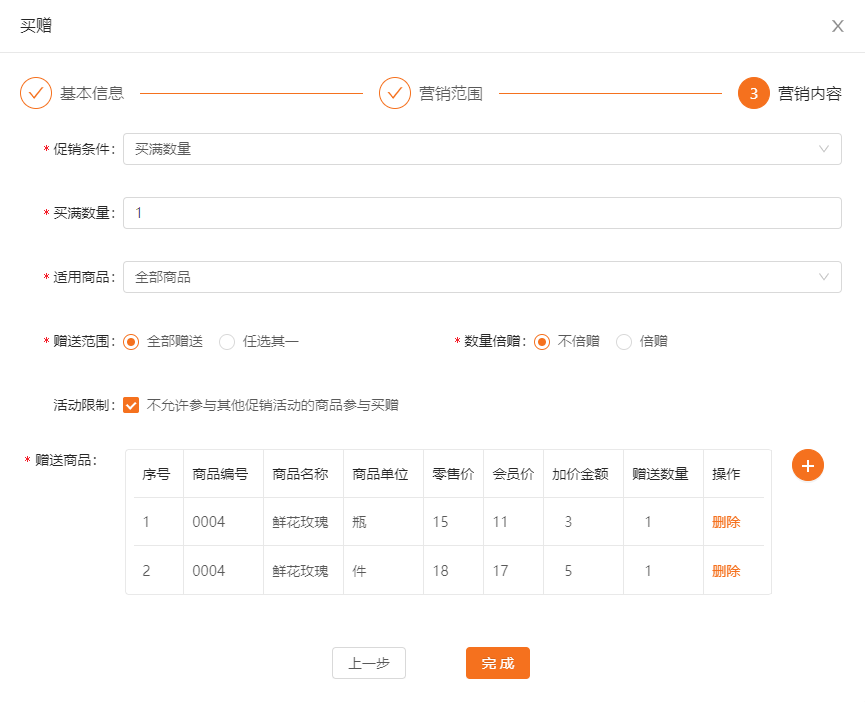Image resolution: width=865 pixels, height=702 pixels.
Task: Click 删除 on the second gift row
Action: [x=724, y=570]
